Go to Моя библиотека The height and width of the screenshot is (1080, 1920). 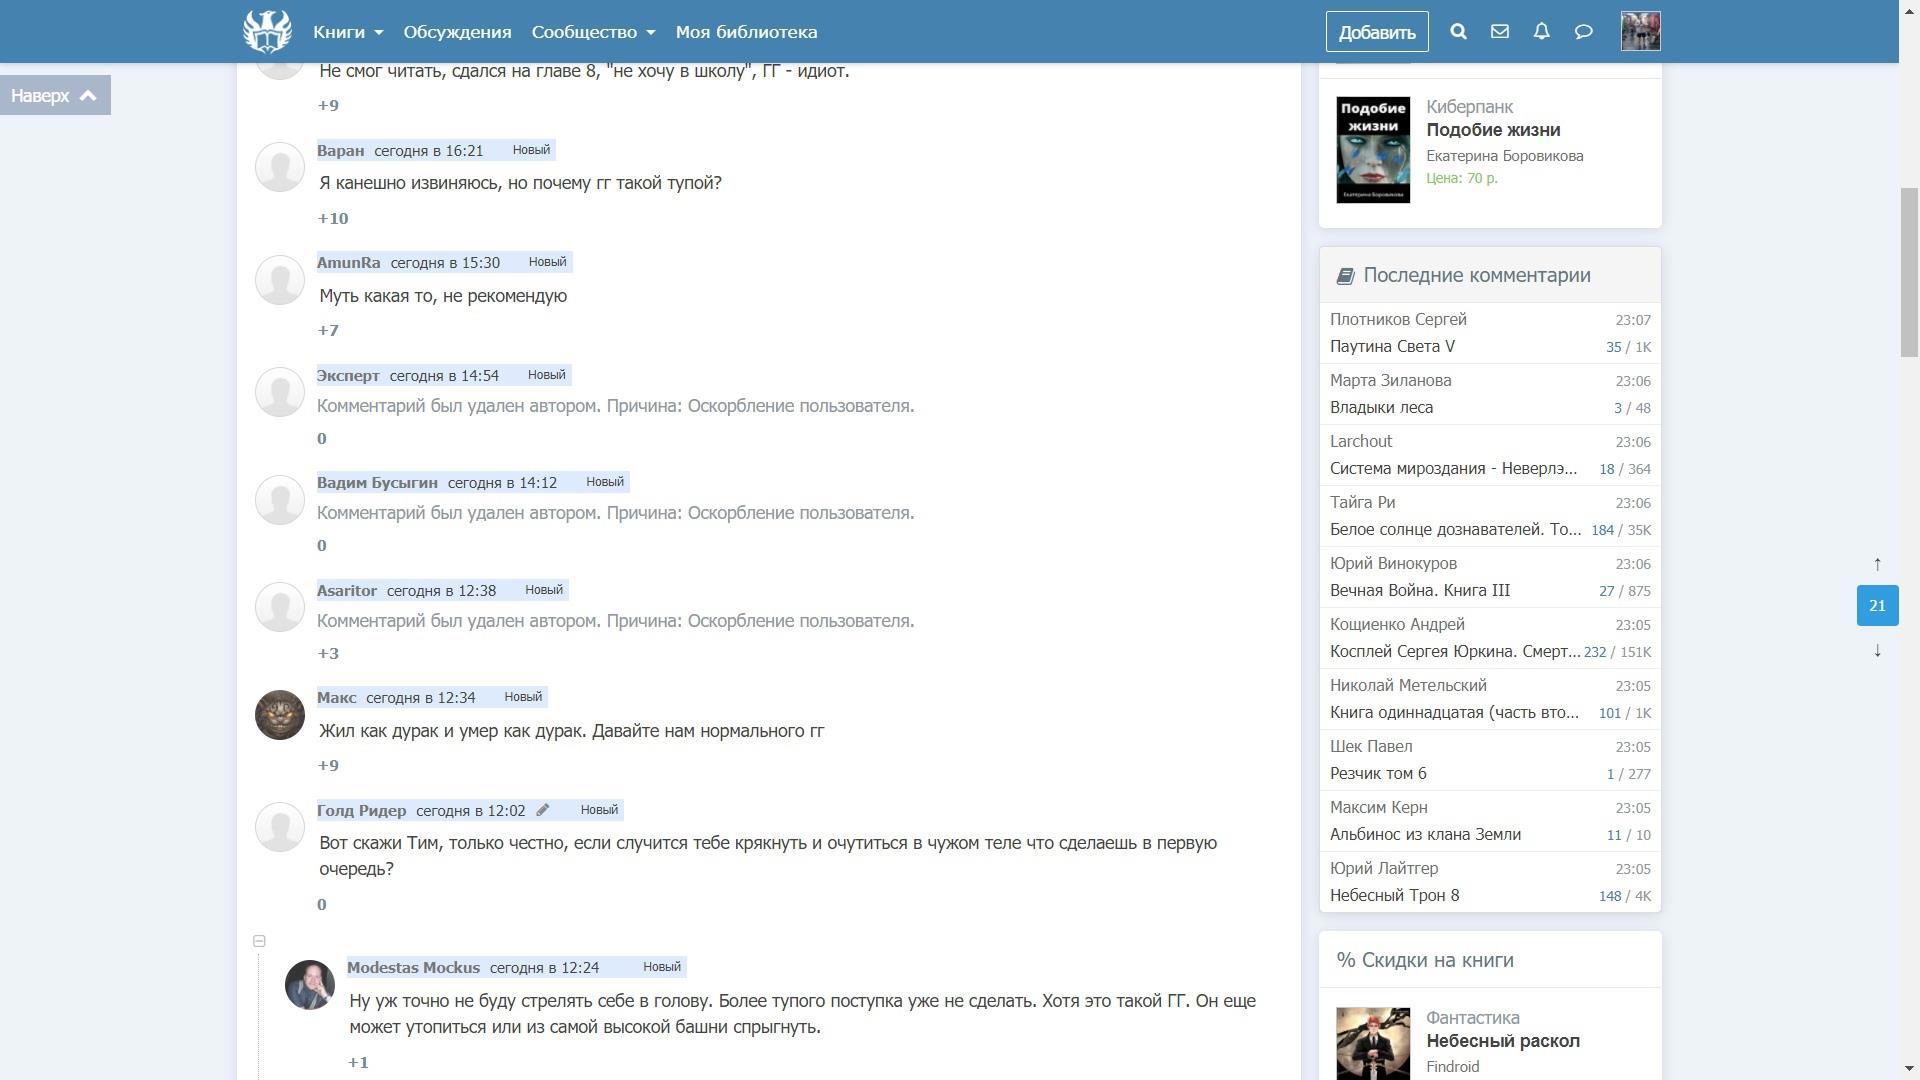pyautogui.click(x=746, y=32)
